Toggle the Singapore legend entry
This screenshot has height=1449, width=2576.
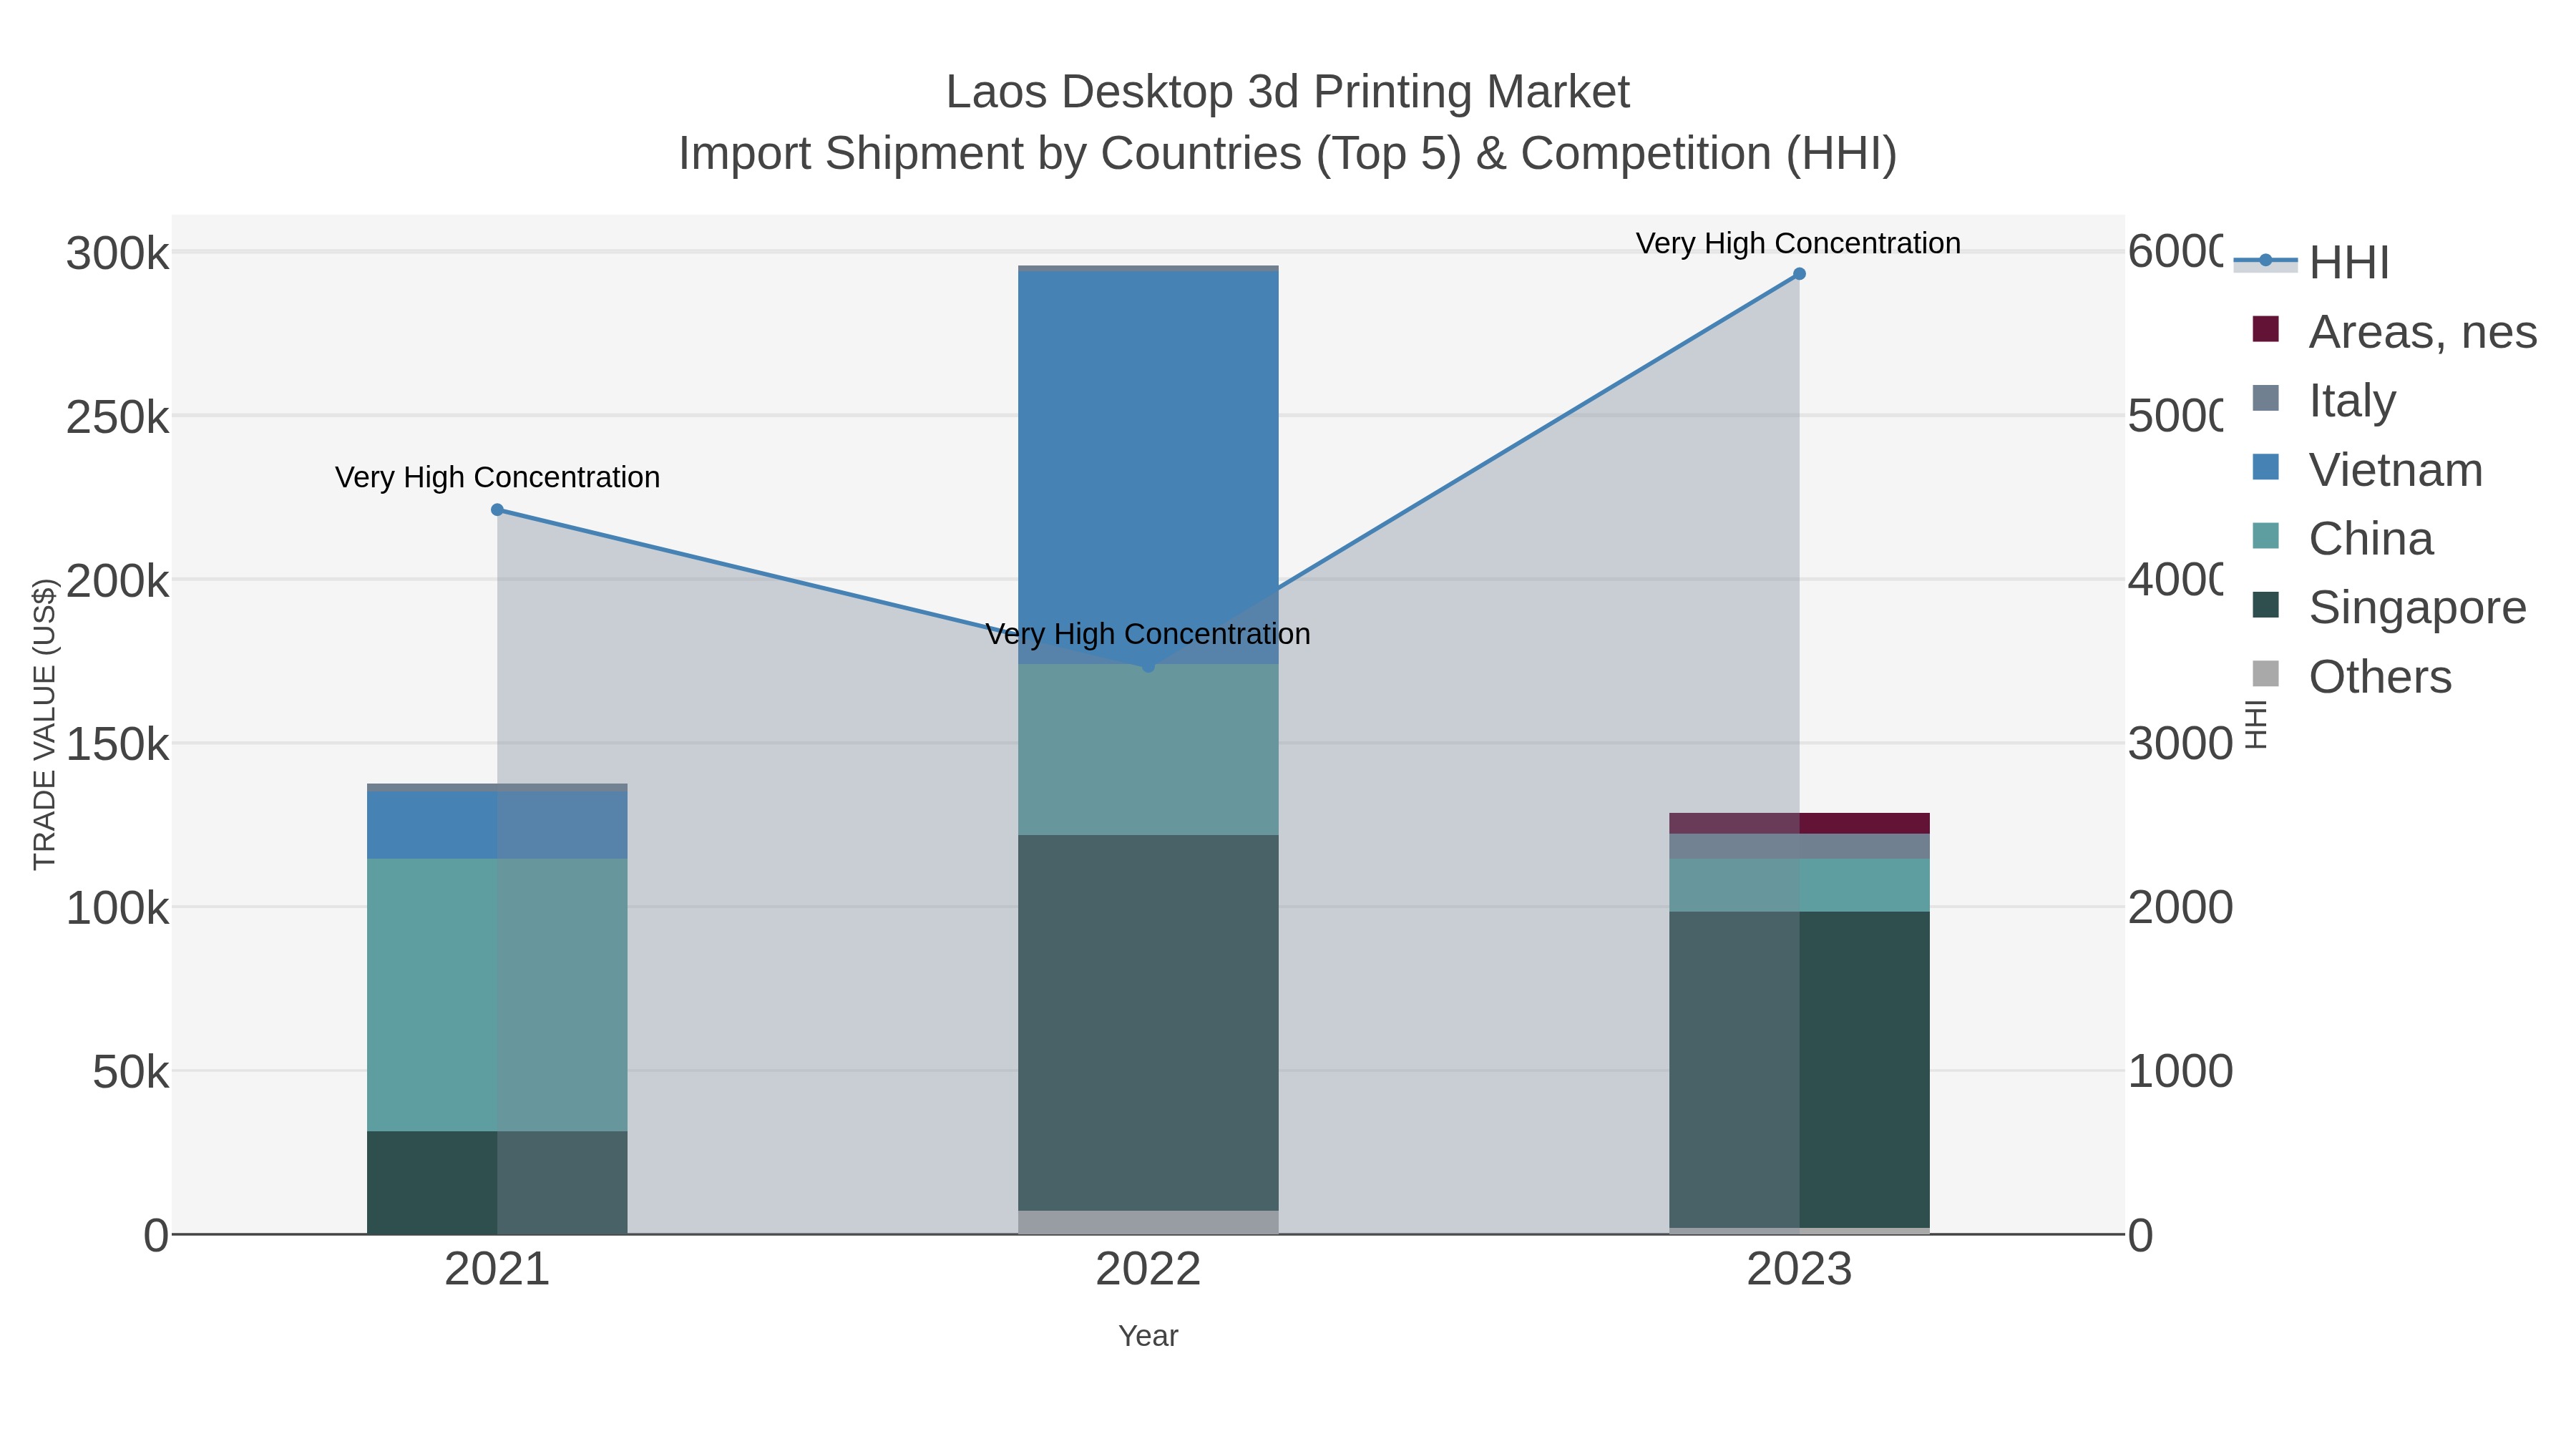2389,607
